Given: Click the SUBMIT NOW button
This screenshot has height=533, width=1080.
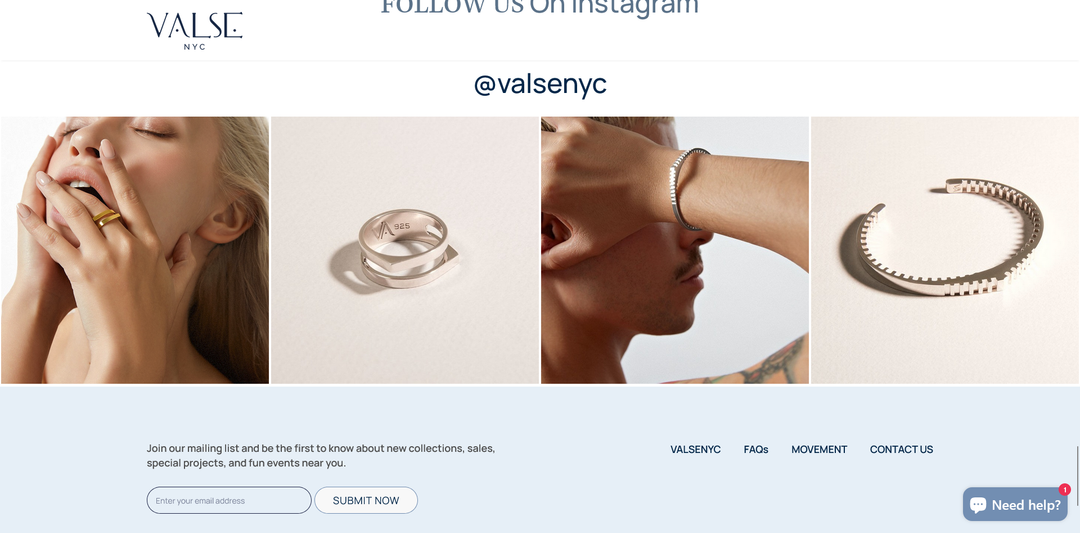Looking at the screenshot, I should 366,501.
